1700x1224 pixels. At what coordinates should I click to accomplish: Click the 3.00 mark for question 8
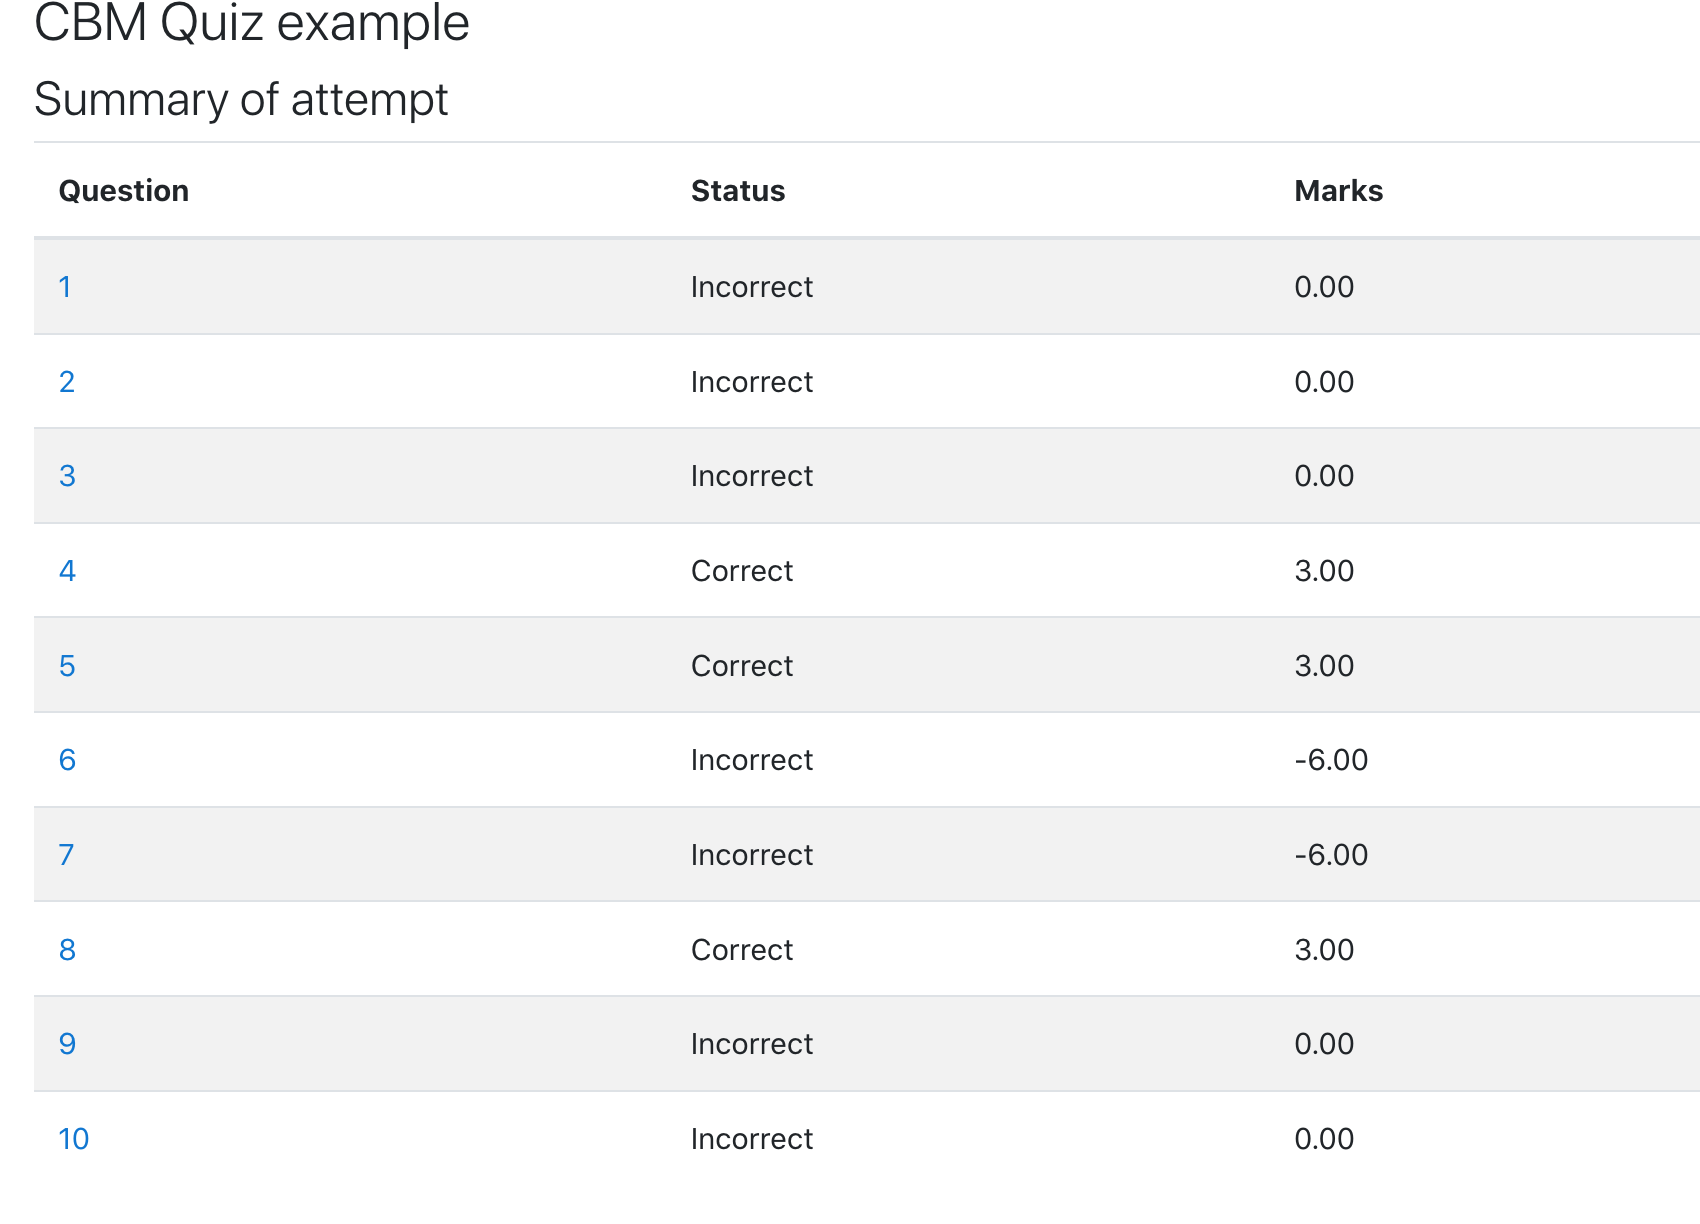pyautogui.click(x=1324, y=950)
